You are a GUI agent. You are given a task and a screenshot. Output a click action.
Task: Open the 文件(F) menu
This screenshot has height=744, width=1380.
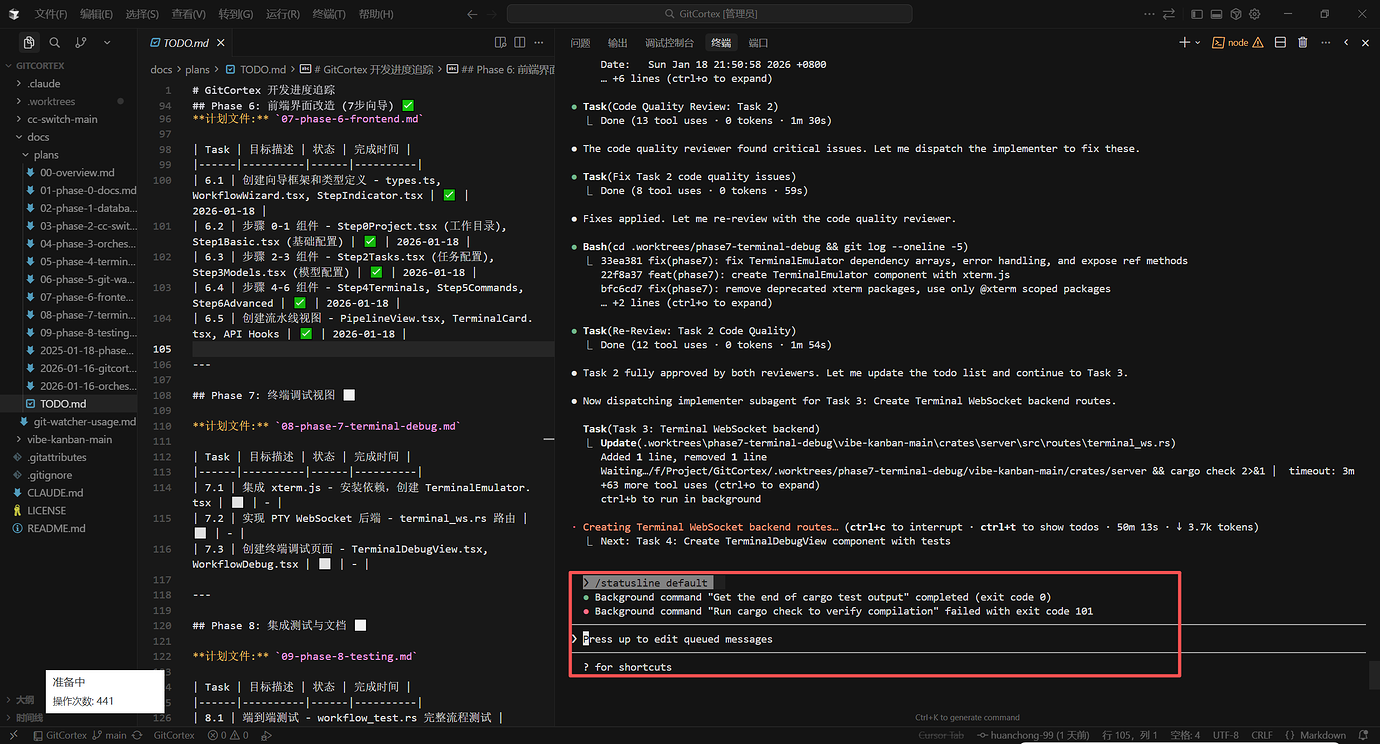coord(51,14)
